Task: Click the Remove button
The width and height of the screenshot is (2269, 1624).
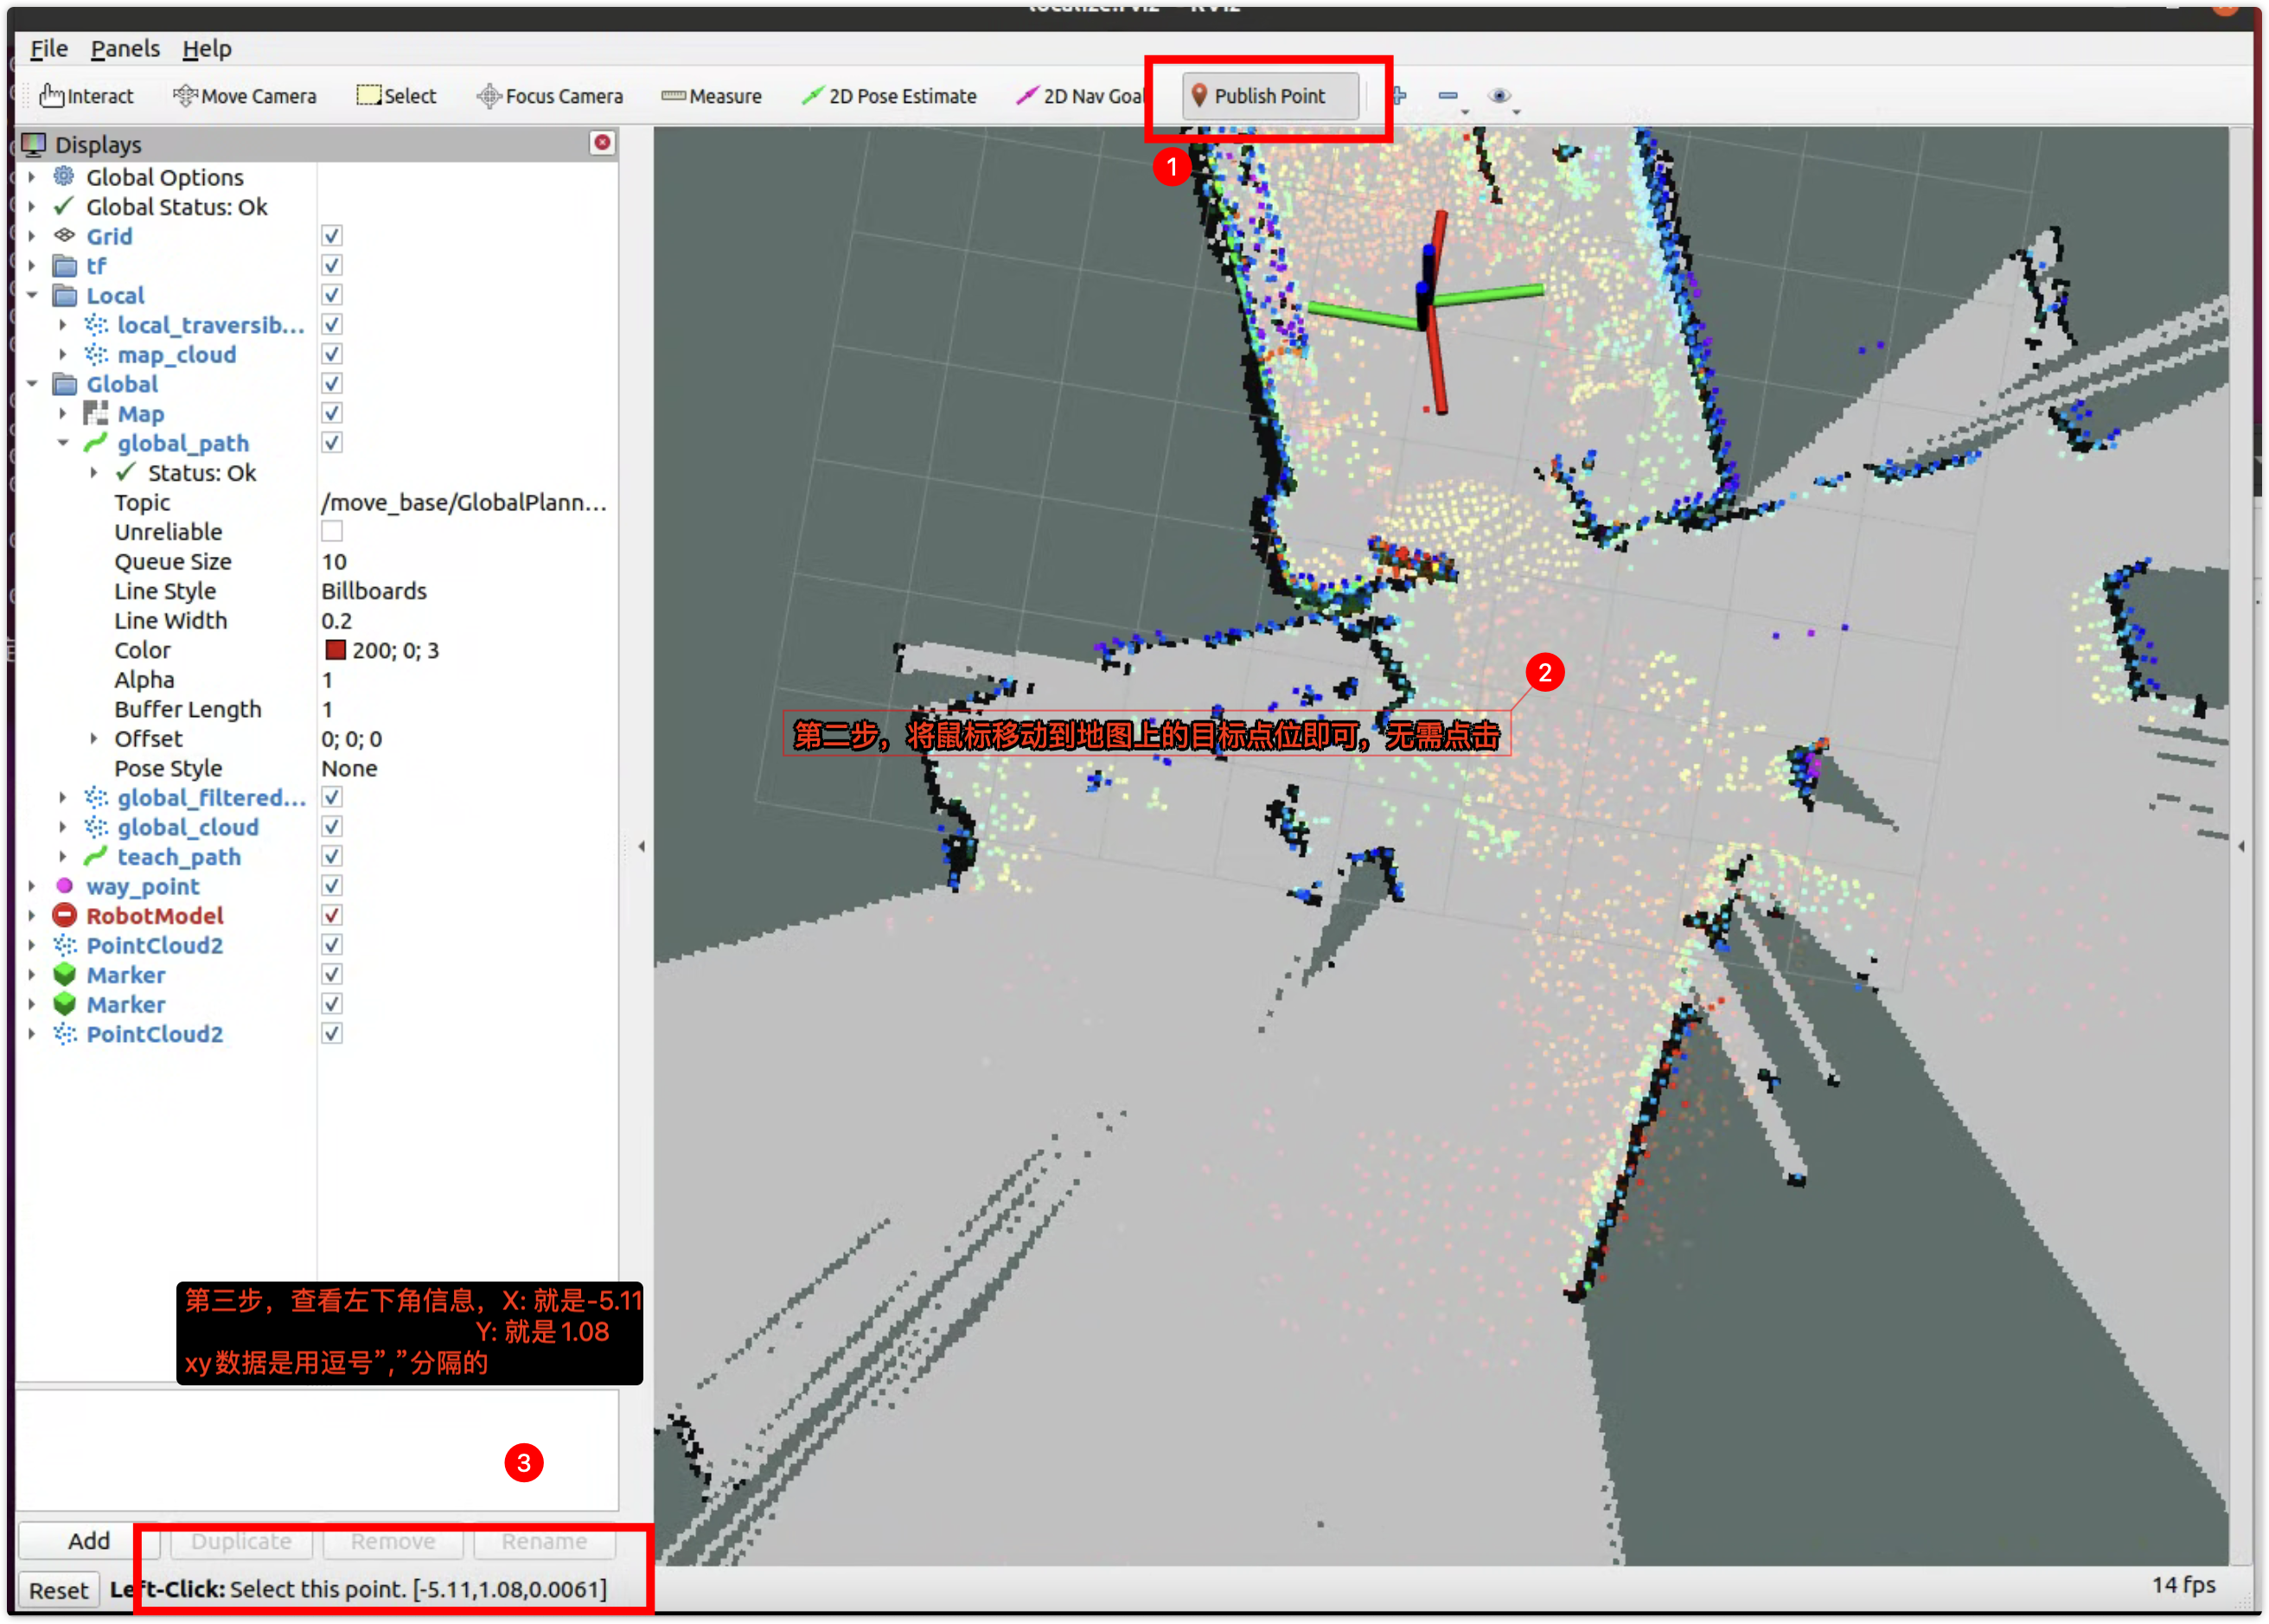Action: [393, 1541]
